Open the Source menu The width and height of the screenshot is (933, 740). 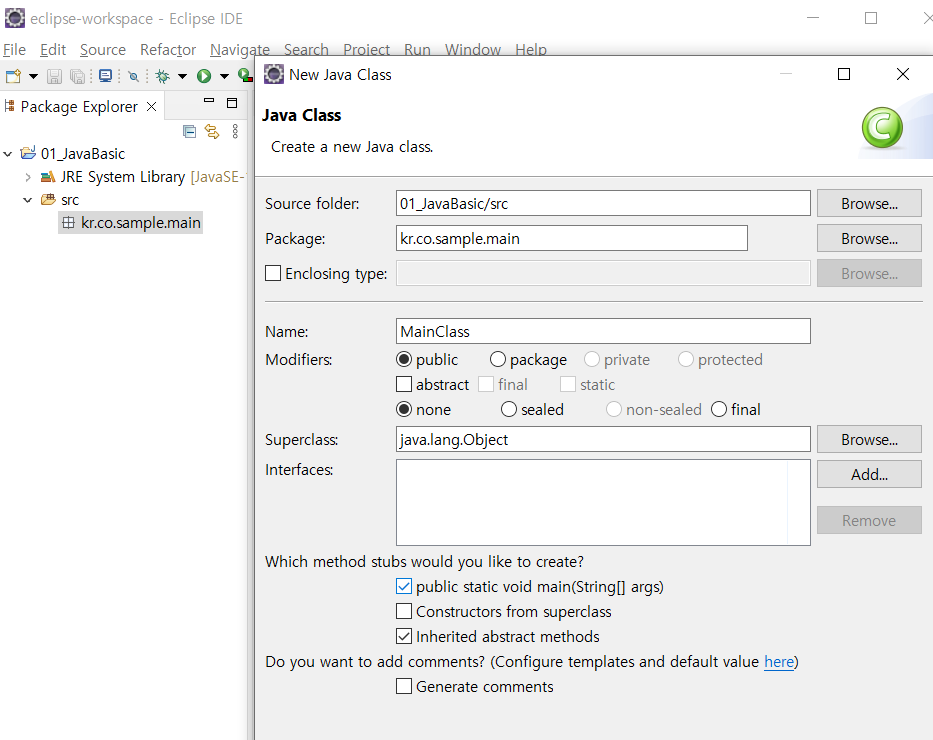click(103, 49)
